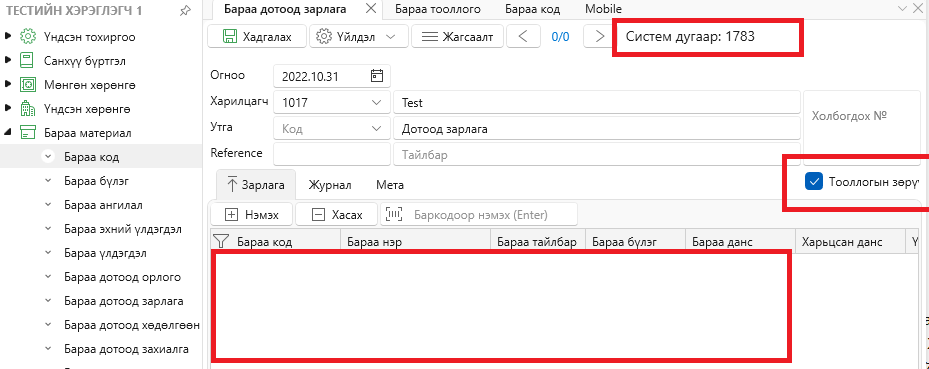Go to next record arrow

pyautogui.click(x=600, y=36)
